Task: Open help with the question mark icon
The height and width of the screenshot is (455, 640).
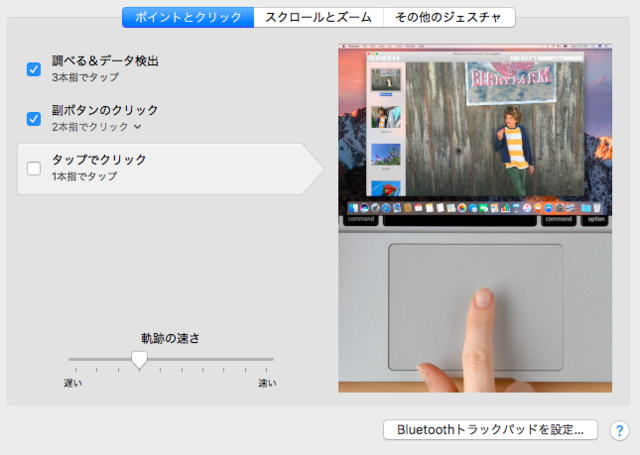Action: coord(617,430)
